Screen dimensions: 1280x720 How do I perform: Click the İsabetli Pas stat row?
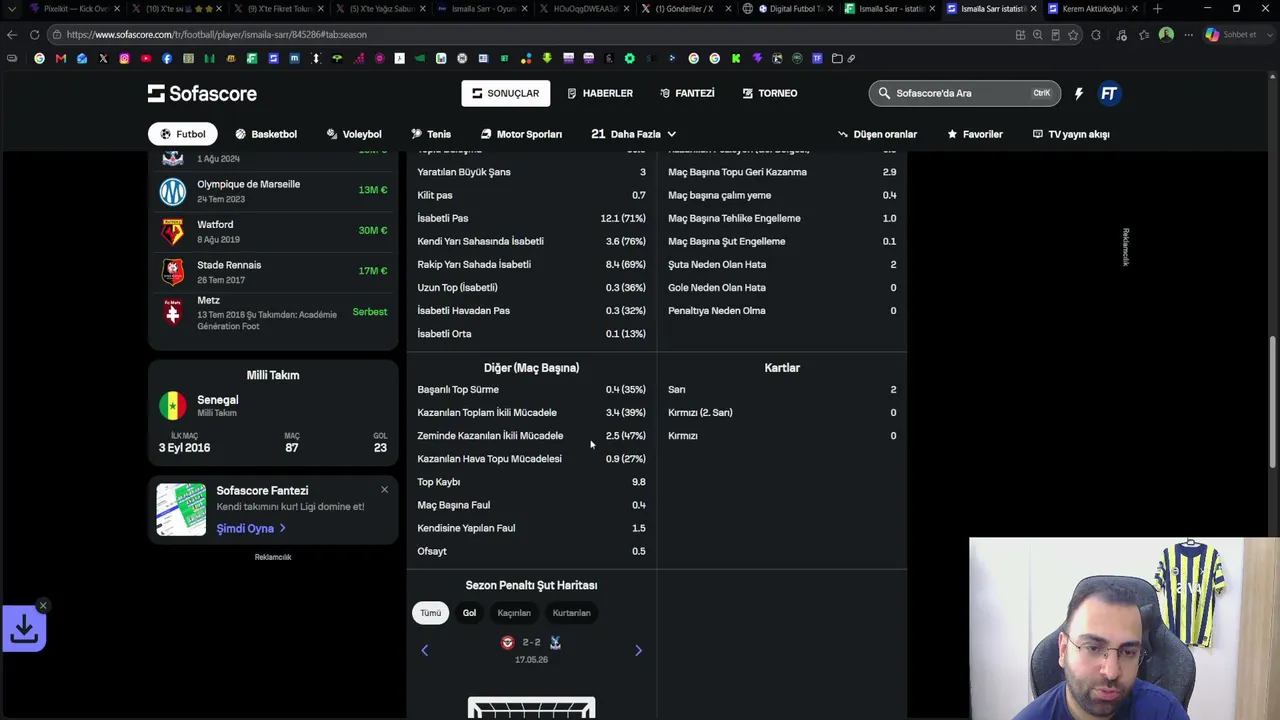531,218
